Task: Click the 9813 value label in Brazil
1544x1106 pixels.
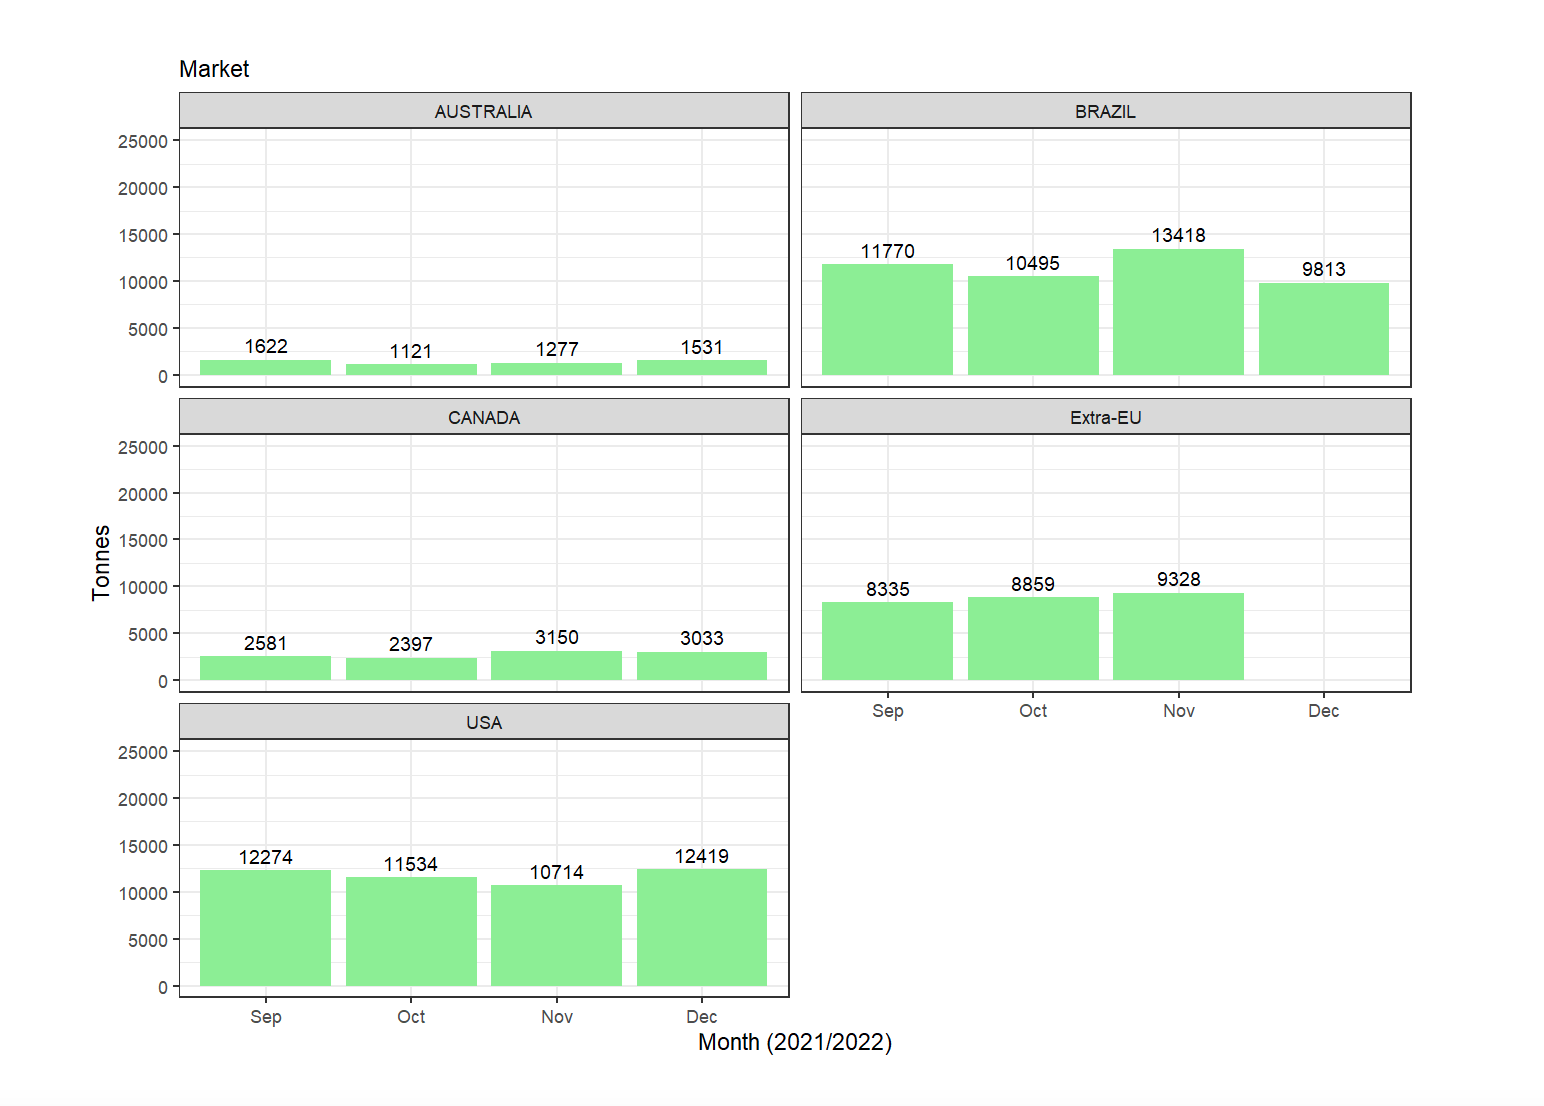Action: pos(1323,269)
